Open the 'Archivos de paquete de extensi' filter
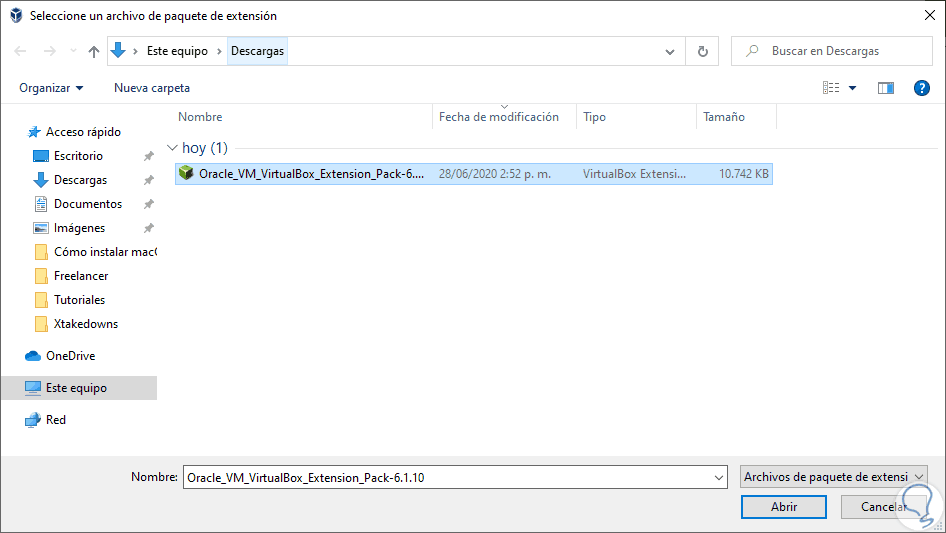 pos(834,477)
